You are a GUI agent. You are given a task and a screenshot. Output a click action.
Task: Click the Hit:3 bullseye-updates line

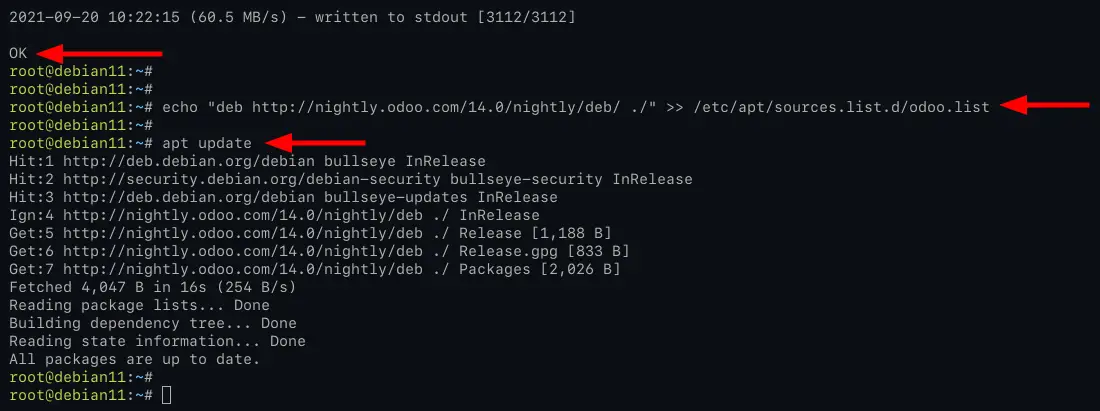click(283, 198)
